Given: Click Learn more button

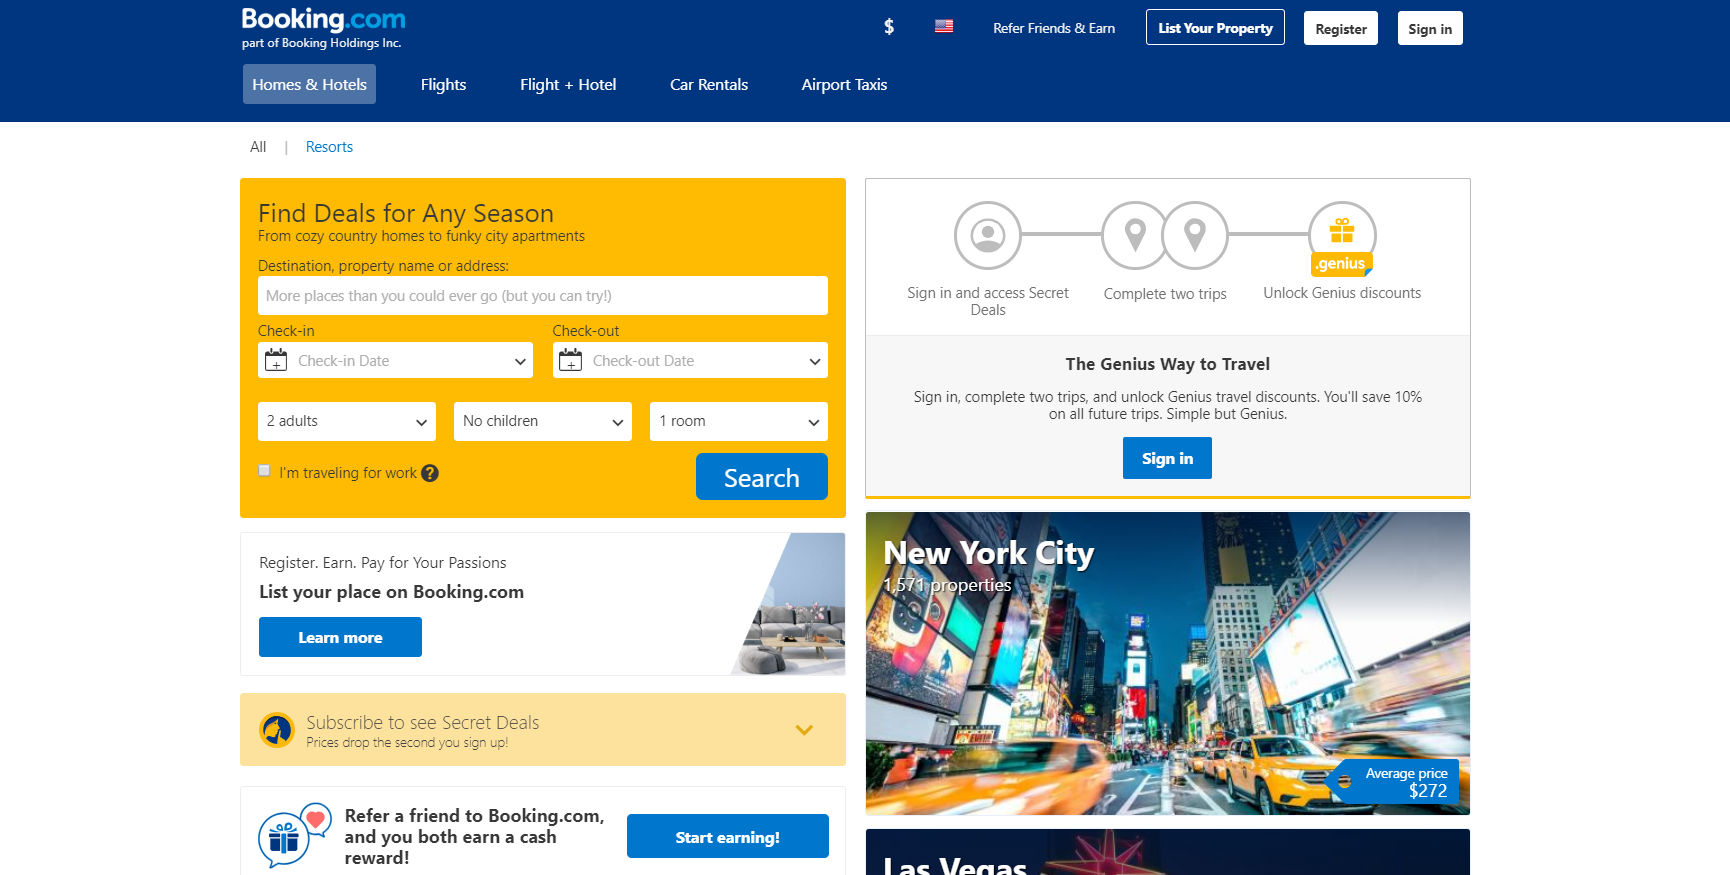Looking at the screenshot, I should (x=340, y=637).
